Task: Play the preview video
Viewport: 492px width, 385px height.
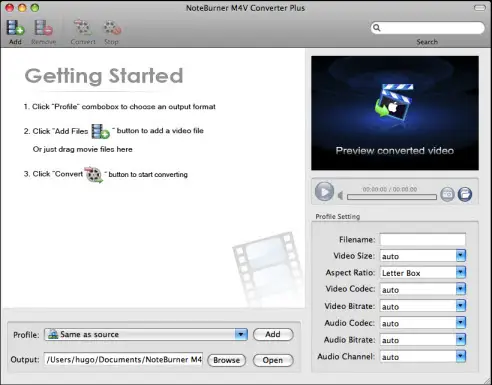Action: pos(324,192)
